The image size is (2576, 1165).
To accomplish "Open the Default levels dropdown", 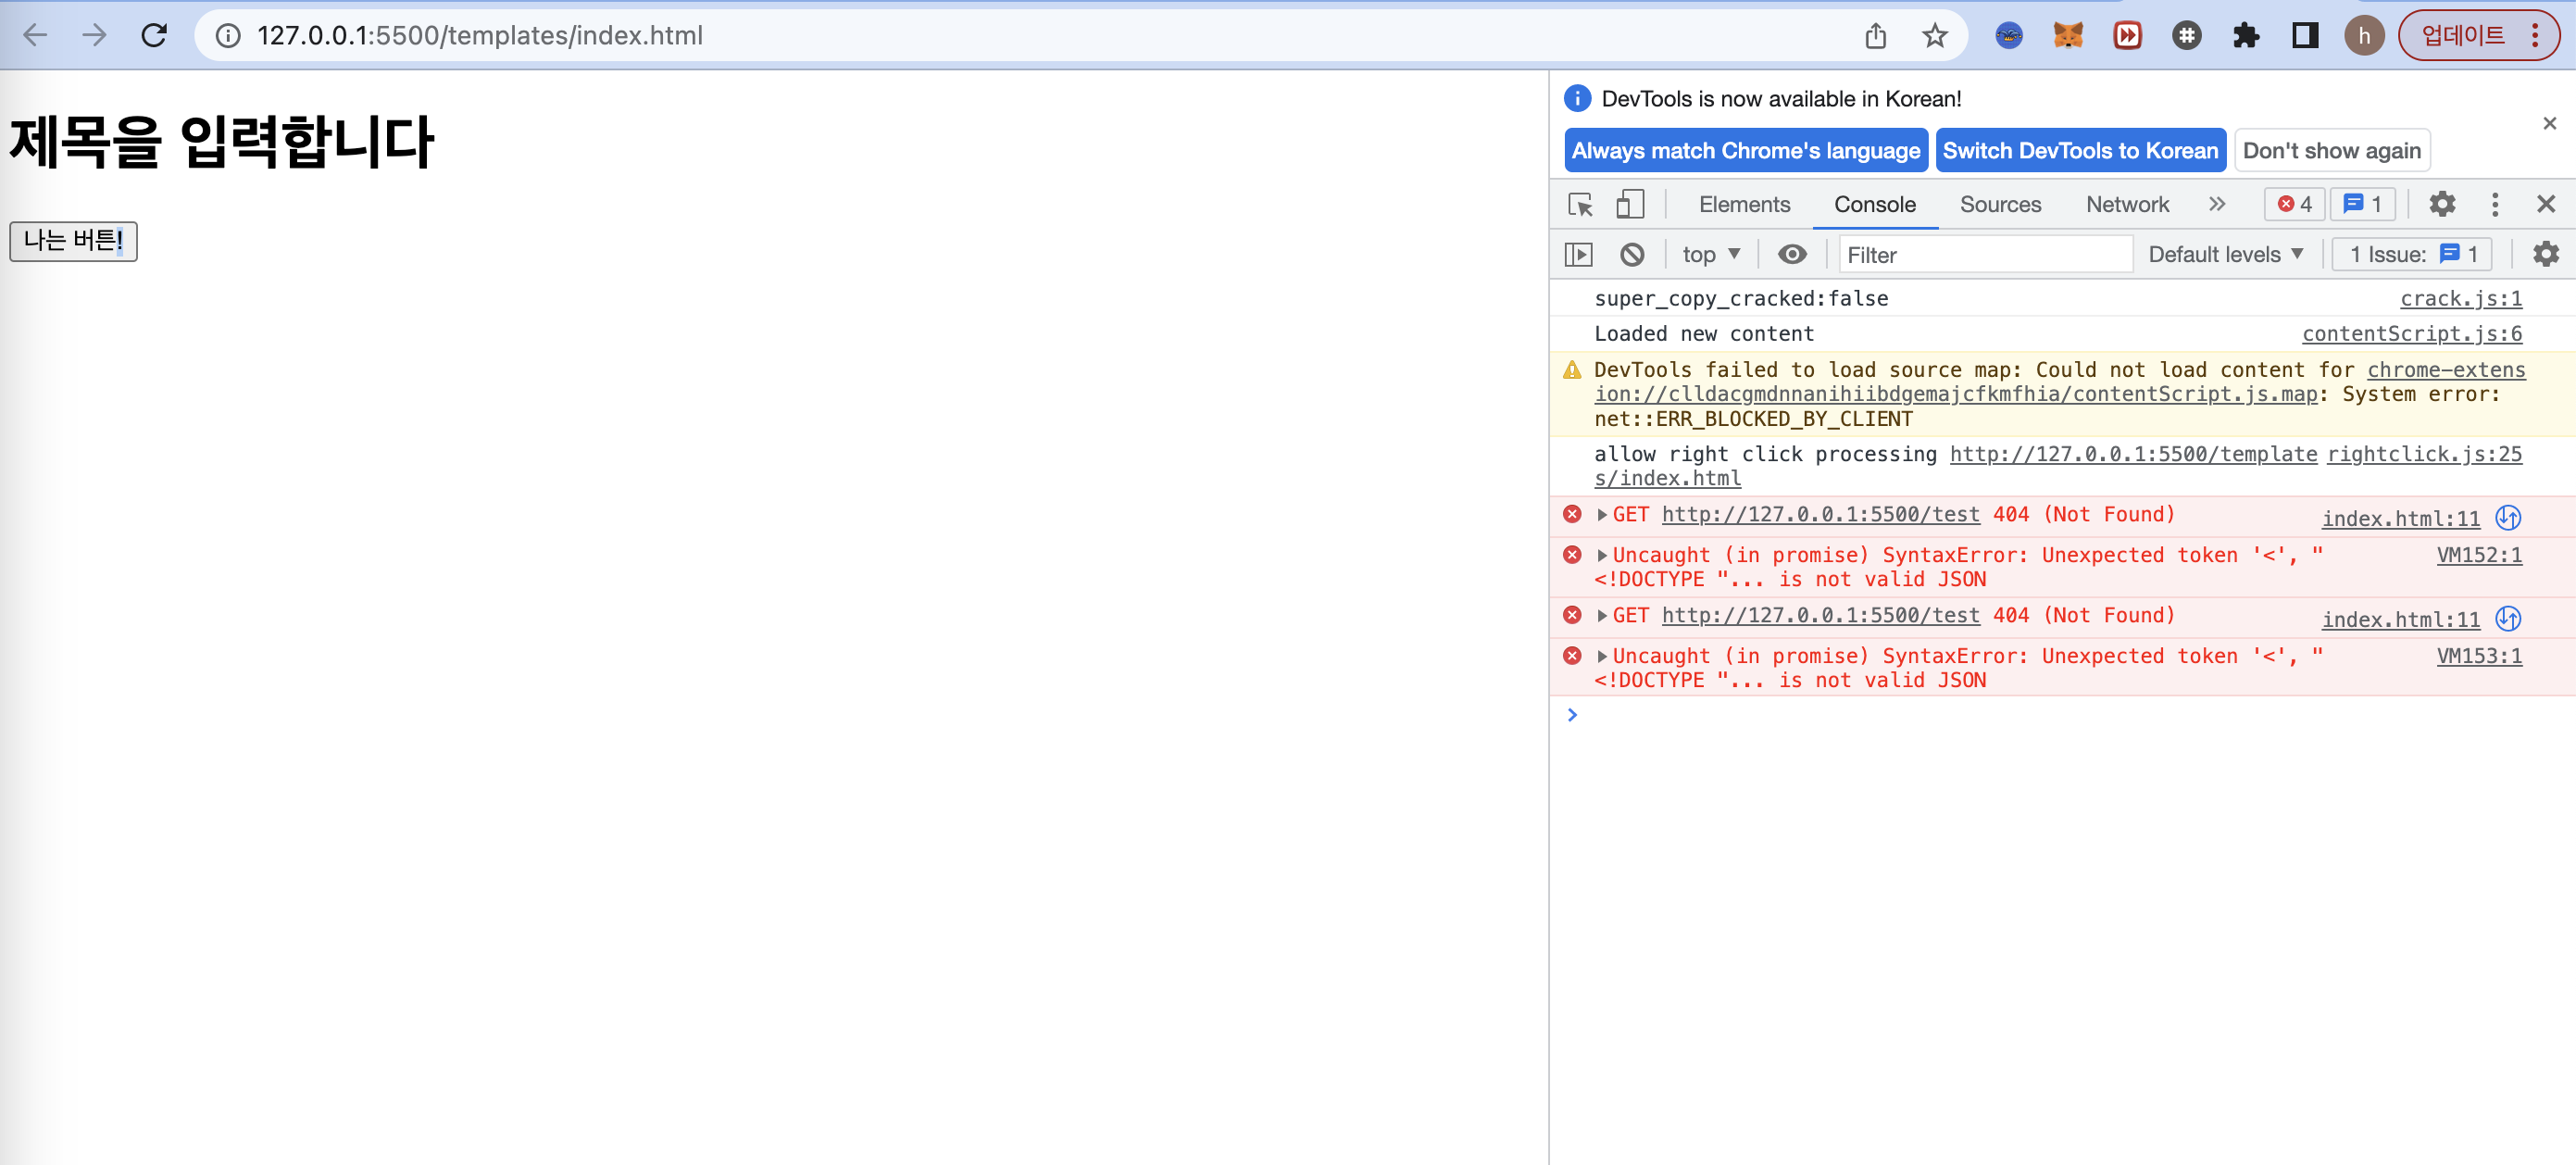I will pyautogui.click(x=2225, y=255).
